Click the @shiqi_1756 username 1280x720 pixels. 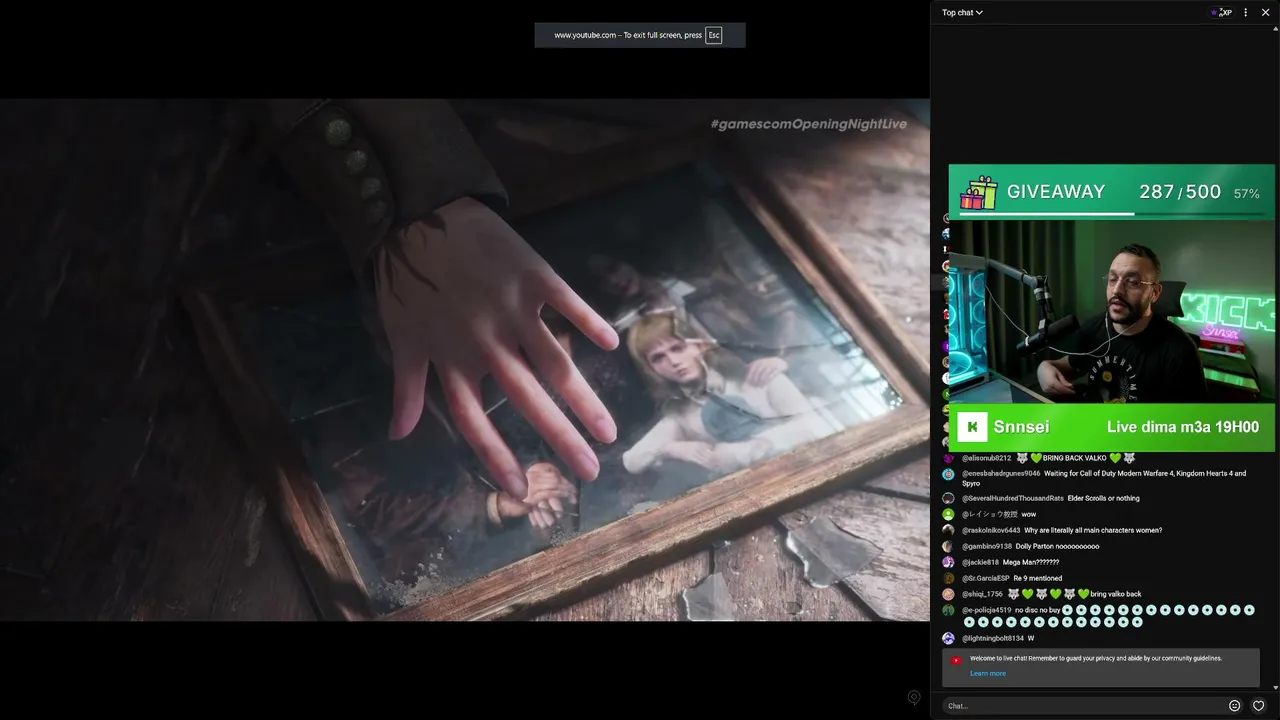tap(982, 594)
